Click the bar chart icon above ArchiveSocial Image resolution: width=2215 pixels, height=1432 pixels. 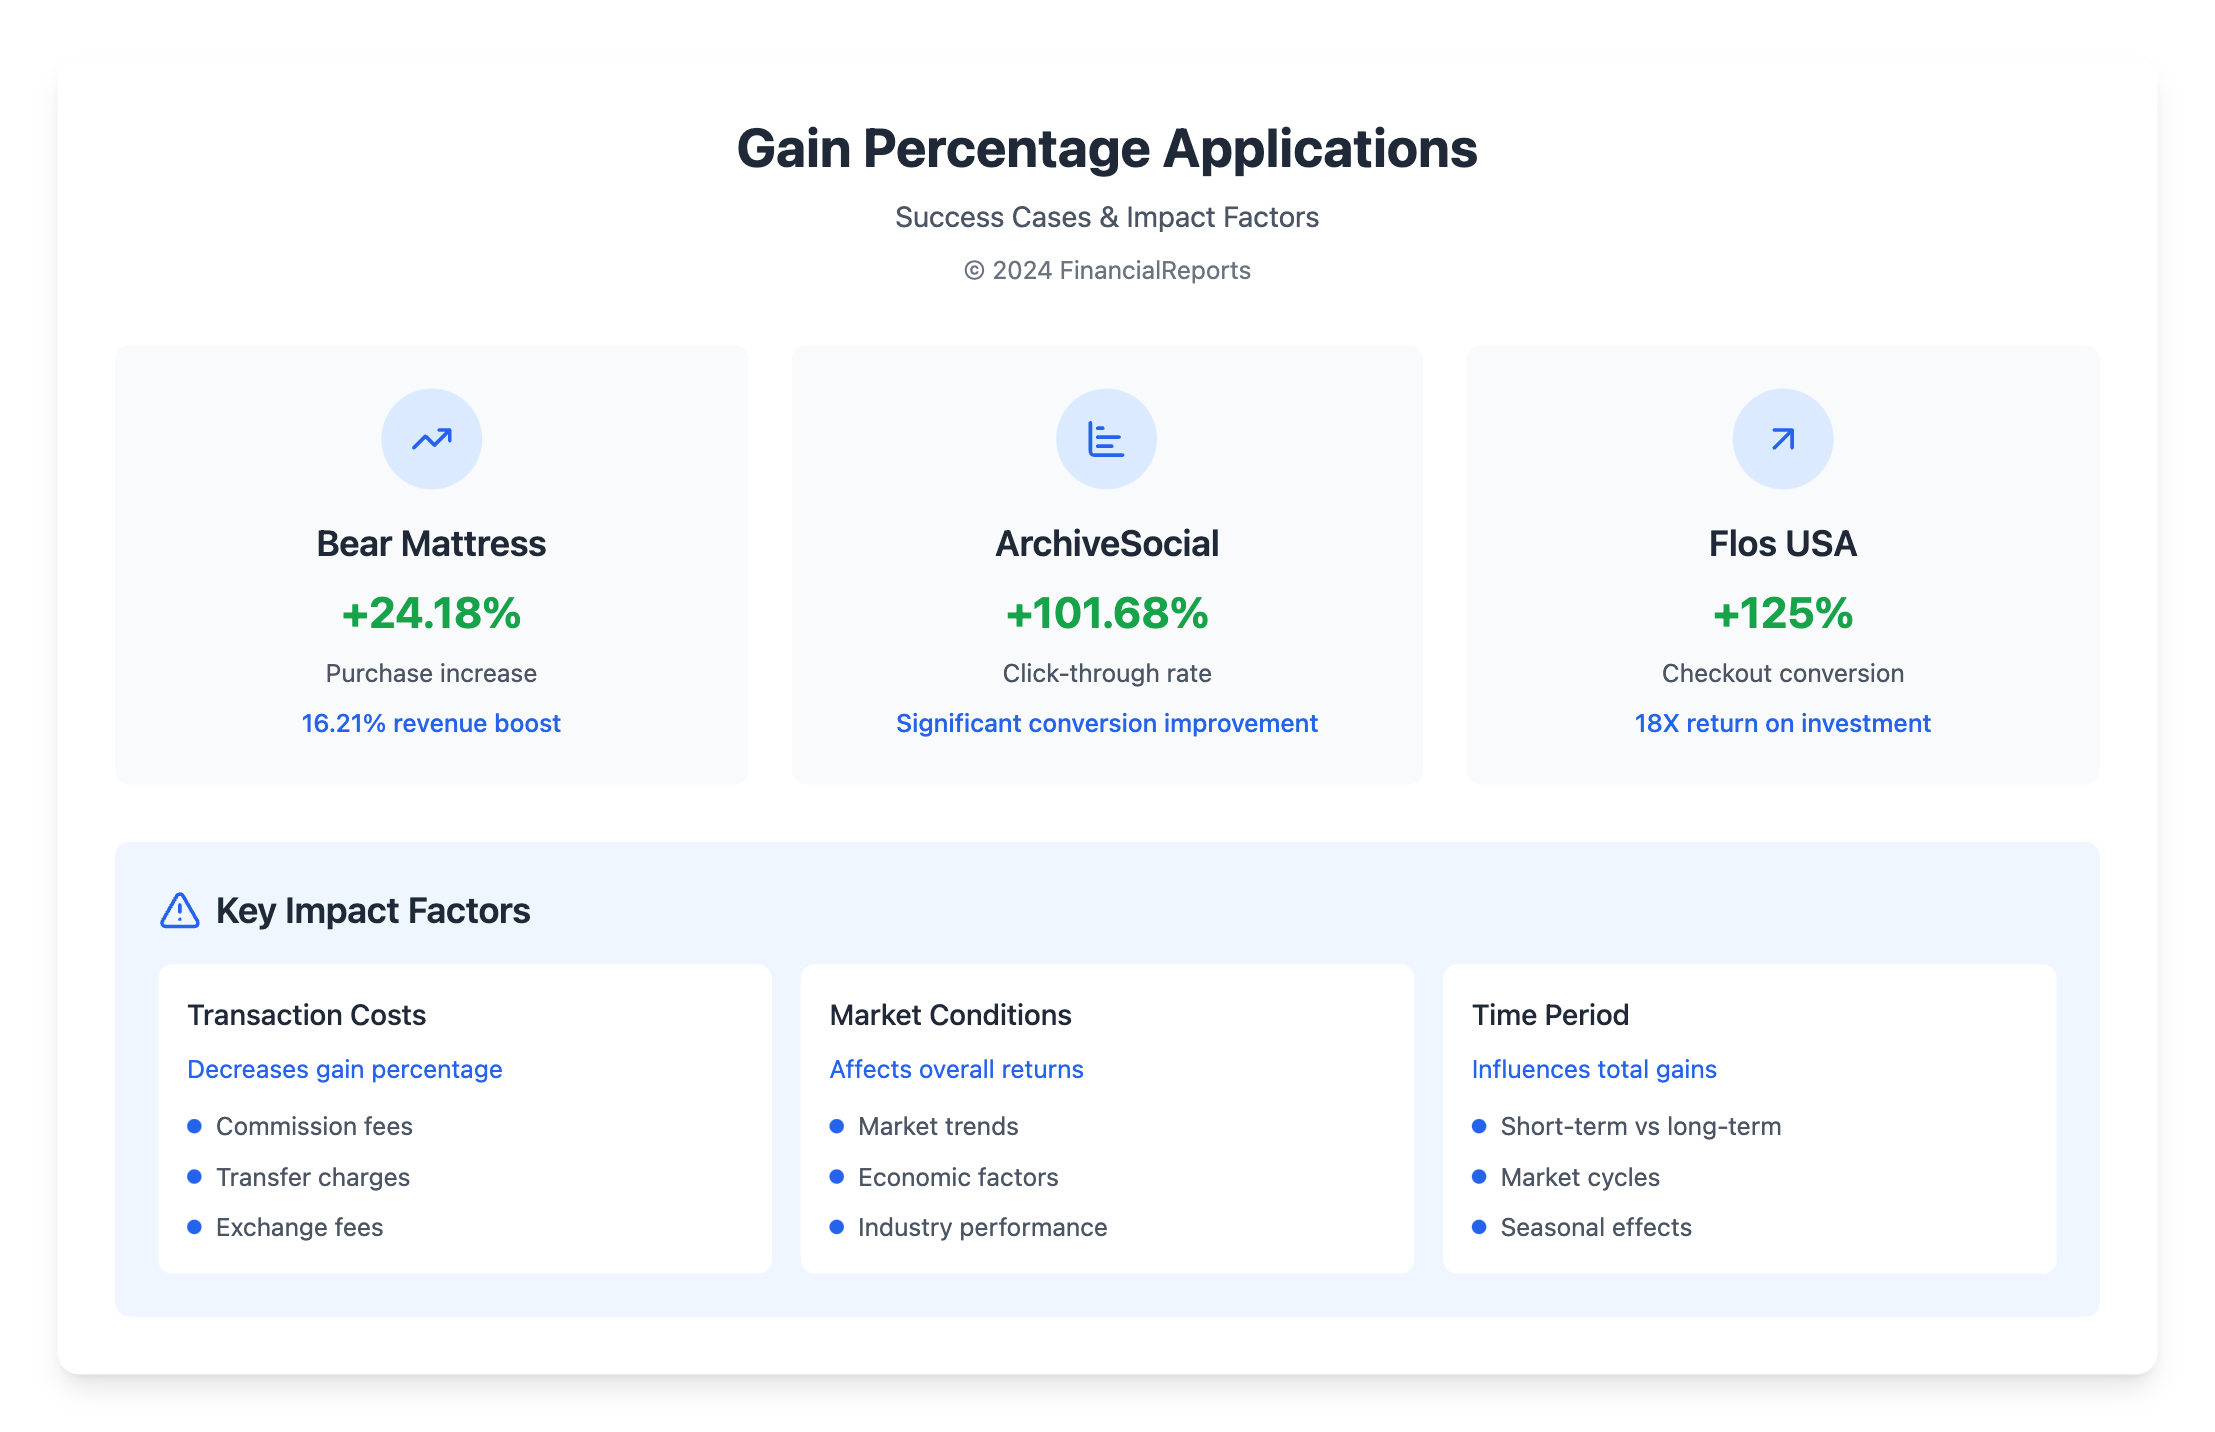[1106, 439]
